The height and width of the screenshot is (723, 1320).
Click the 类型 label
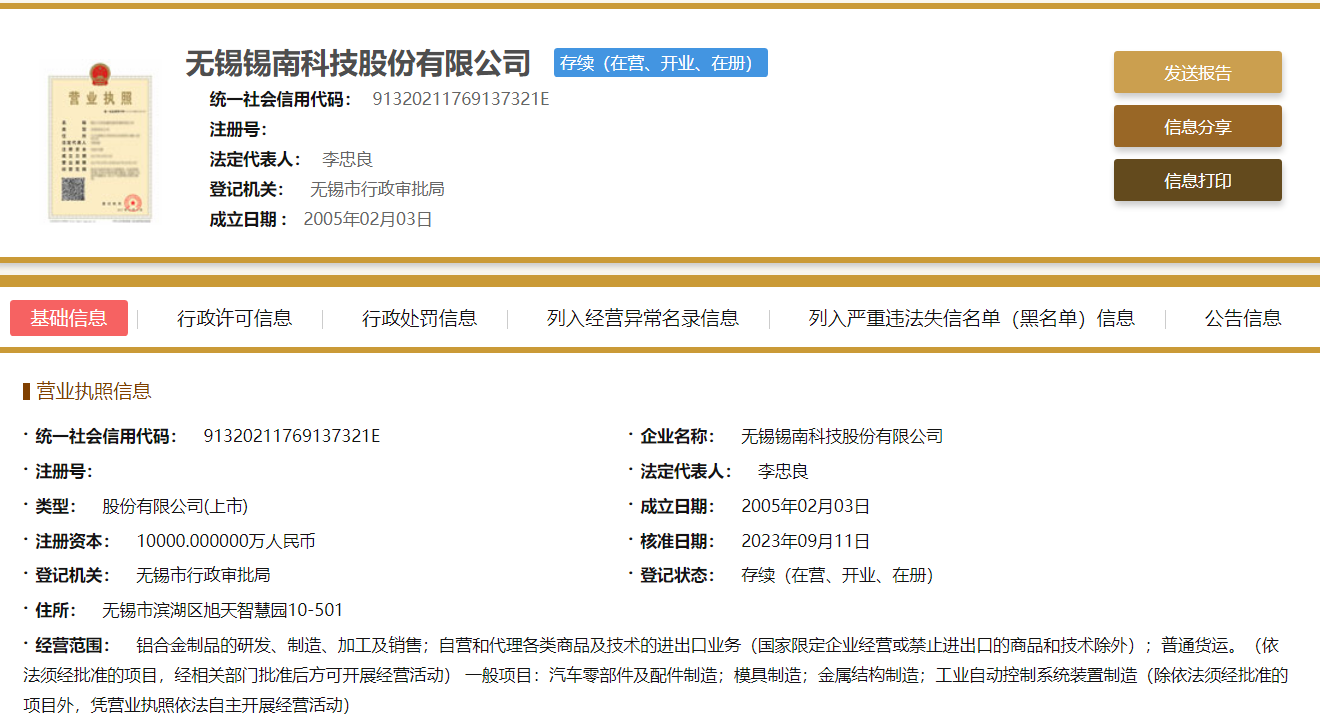56,506
